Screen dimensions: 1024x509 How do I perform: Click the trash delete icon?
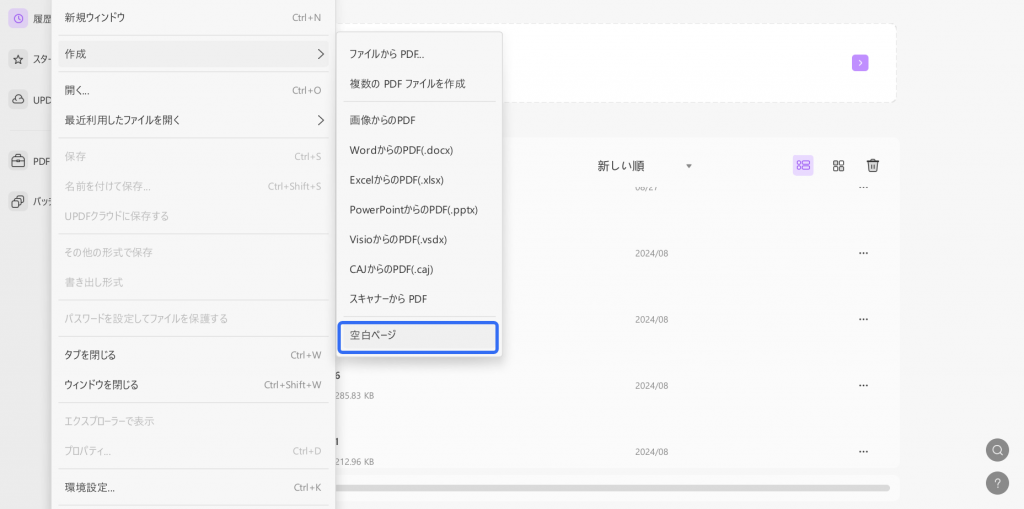click(872, 165)
